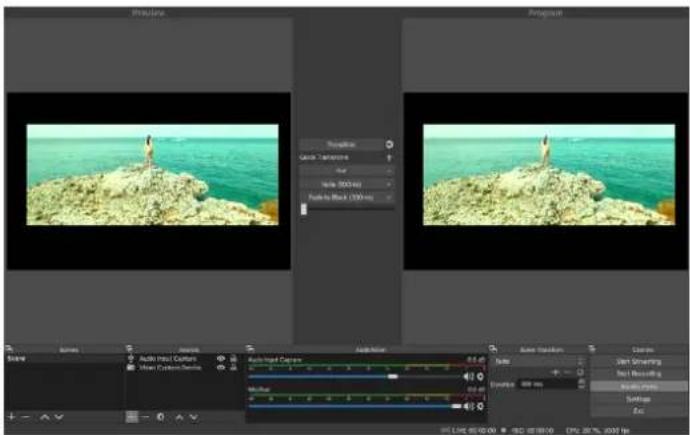Add a new scene with plus button
This screenshot has width=690, height=435.
(x=12, y=417)
